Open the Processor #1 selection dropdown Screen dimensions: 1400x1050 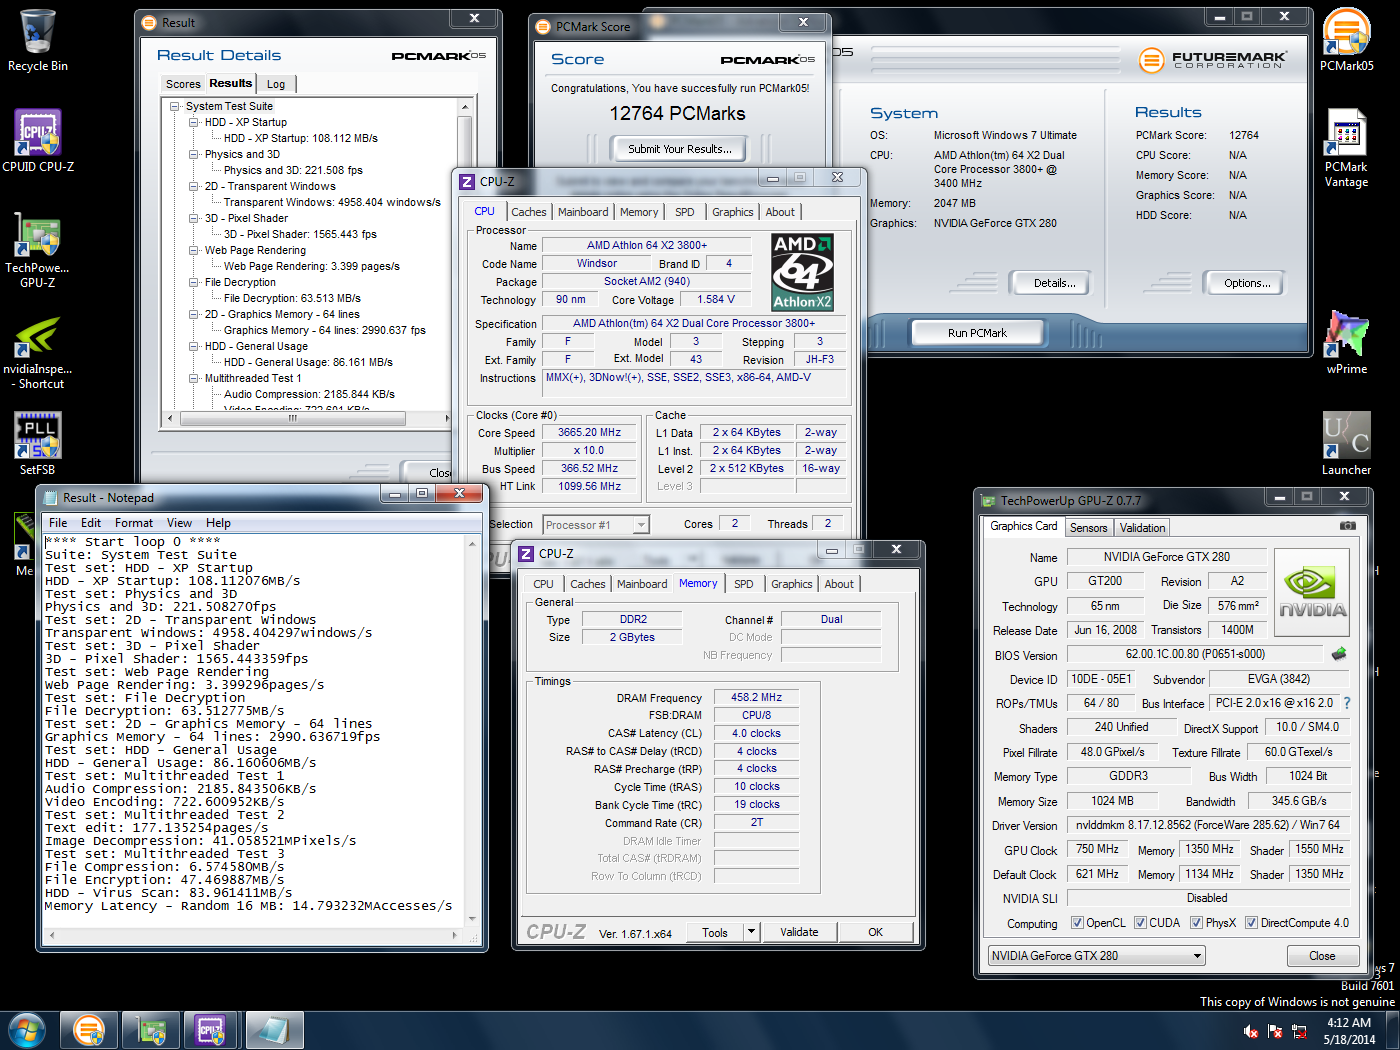[641, 525]
